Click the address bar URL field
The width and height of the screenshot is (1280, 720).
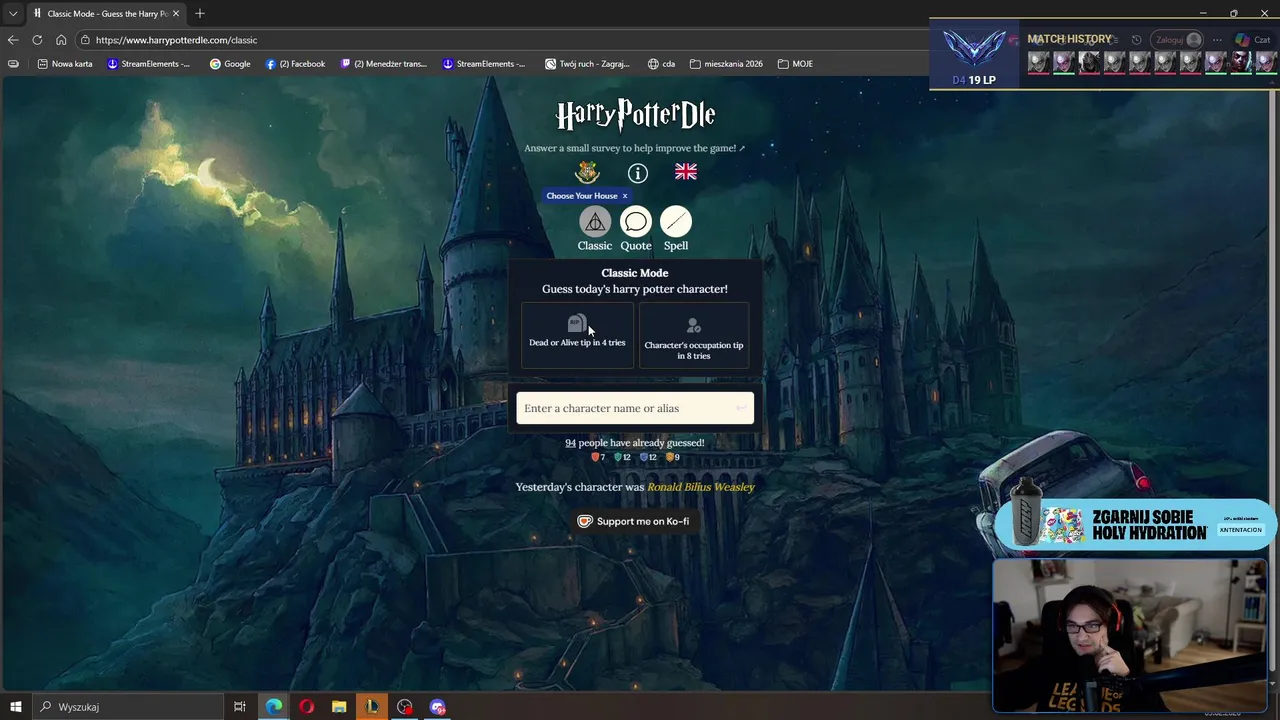tap(500, 40)
